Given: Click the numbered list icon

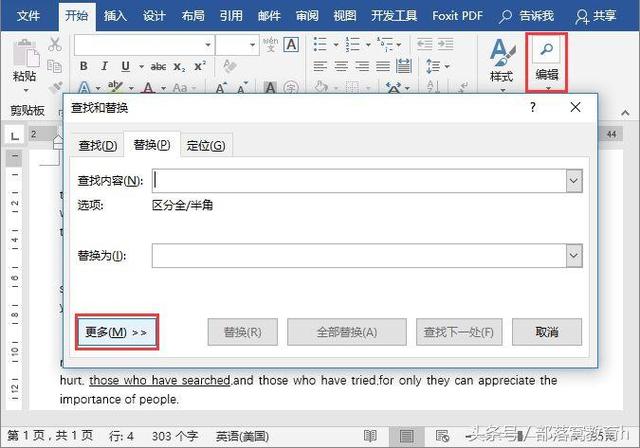Looking at the screenshot, I should pos(352,44).
